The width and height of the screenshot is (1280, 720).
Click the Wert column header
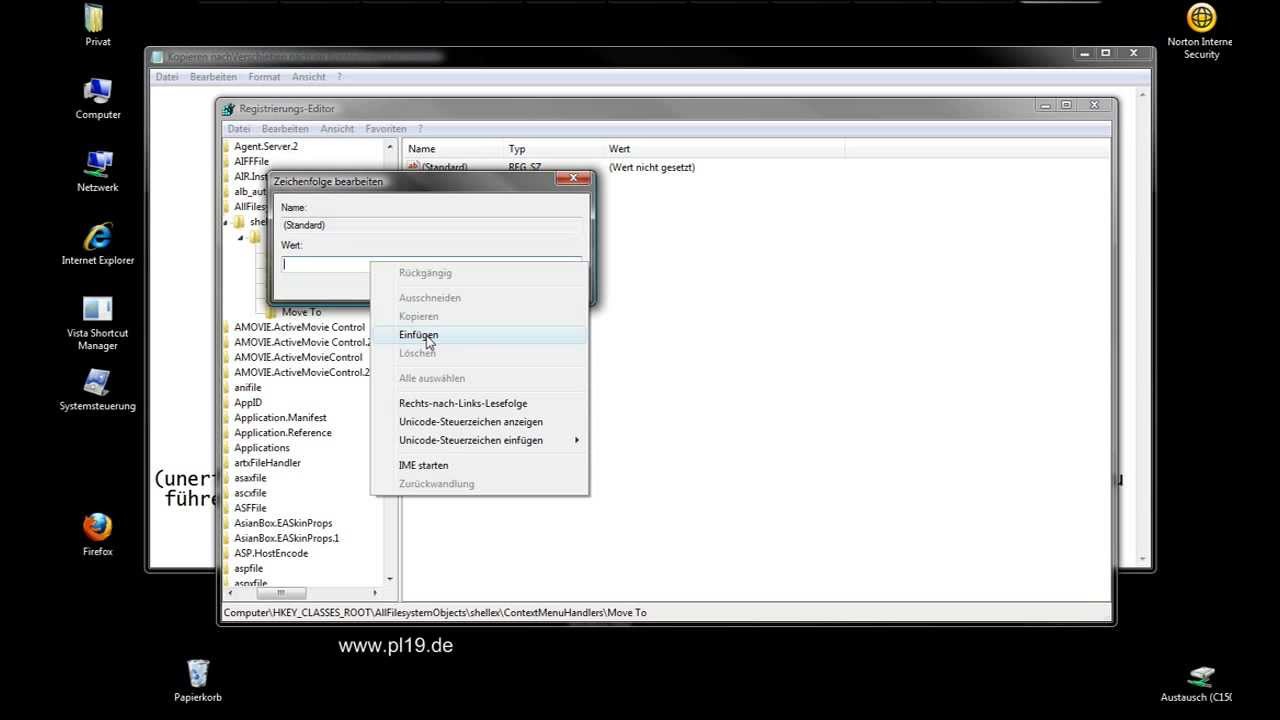(723, 149)
